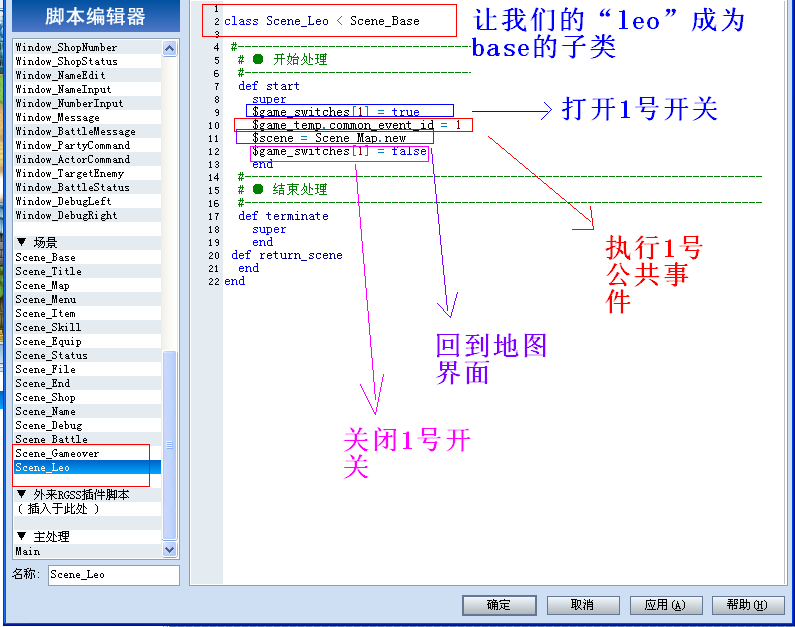
Task: Click the 名称 name input field
Action: click(114, 575)
